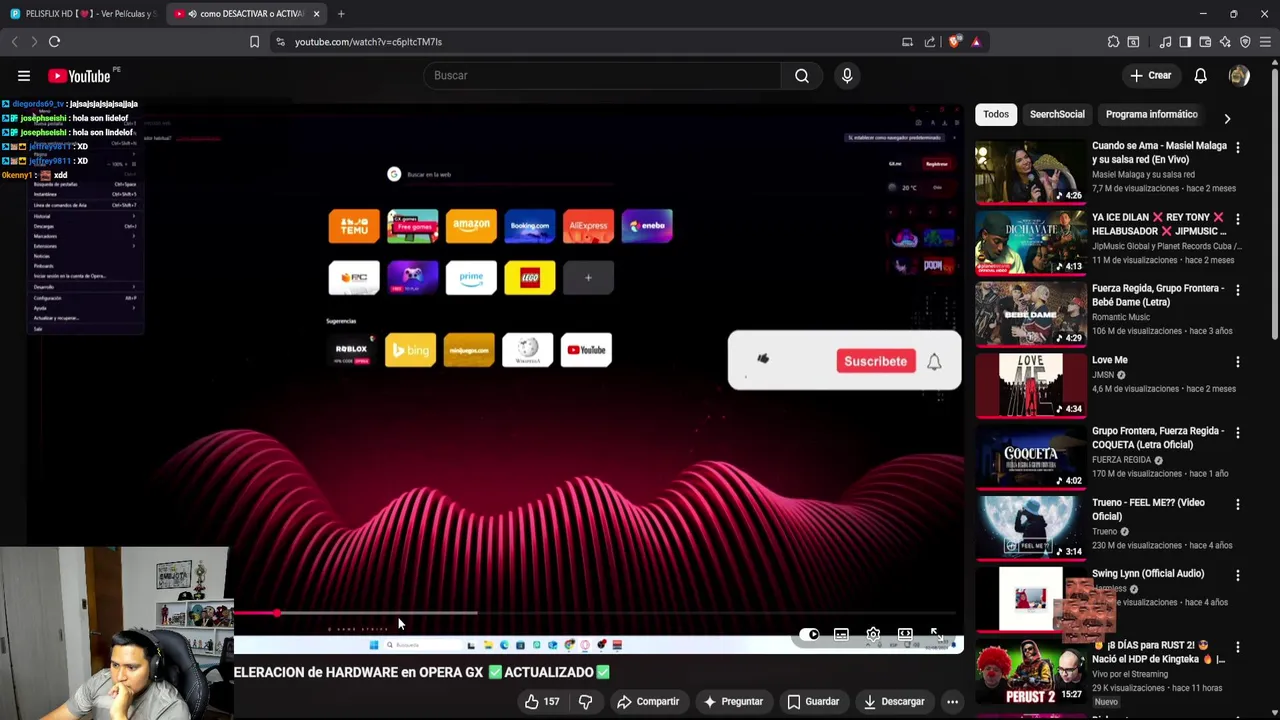Go back to the previous page
The height and width of the screenshot is (720, 1280).
coord(15,42)
